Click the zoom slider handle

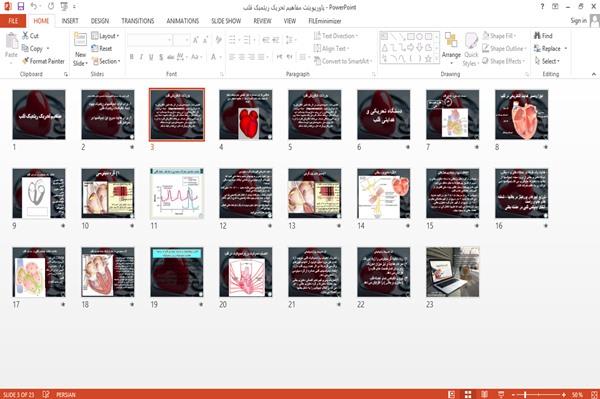525,394
